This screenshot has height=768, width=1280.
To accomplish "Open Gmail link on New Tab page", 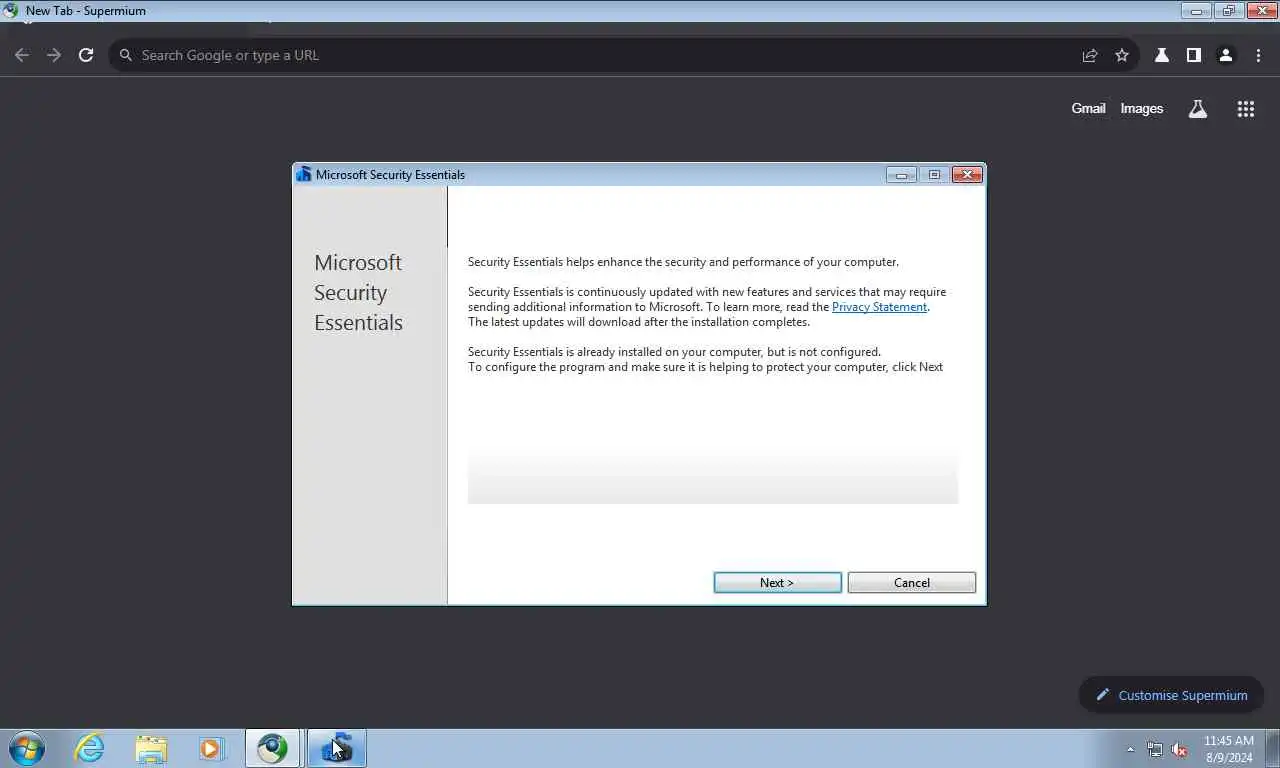I will [1088, 108].
